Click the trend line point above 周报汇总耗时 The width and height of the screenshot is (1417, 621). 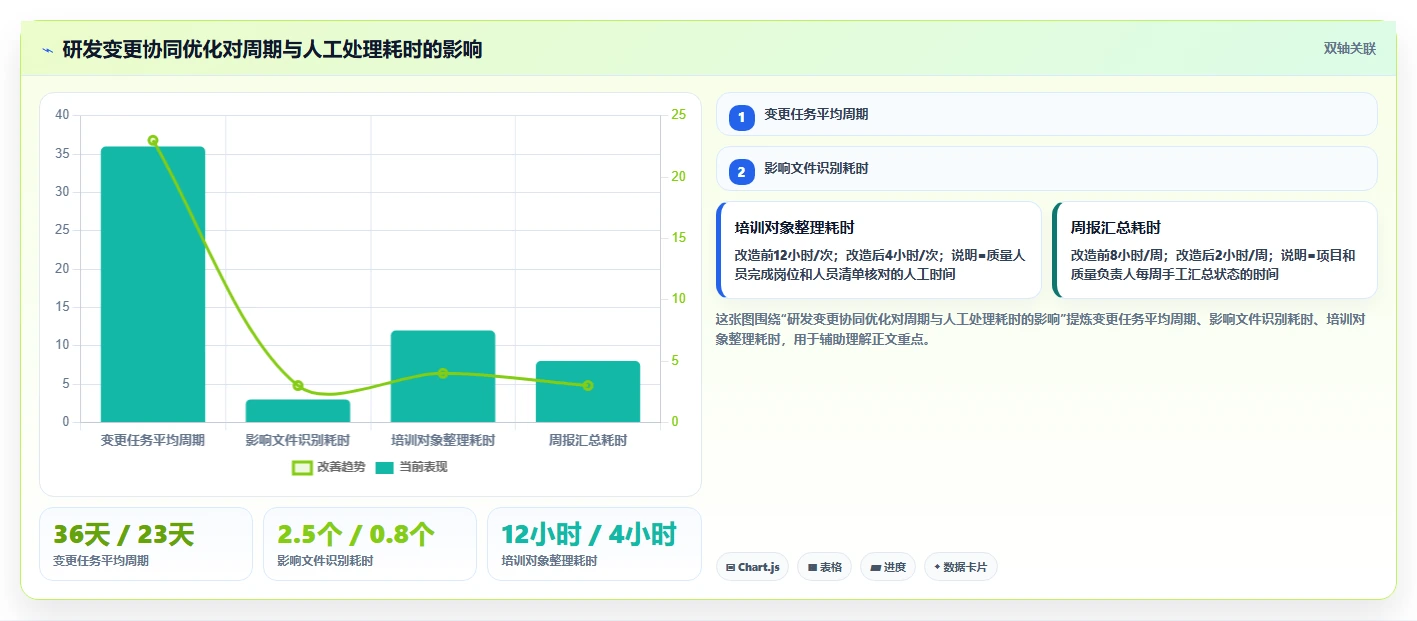tap(588, 386)
